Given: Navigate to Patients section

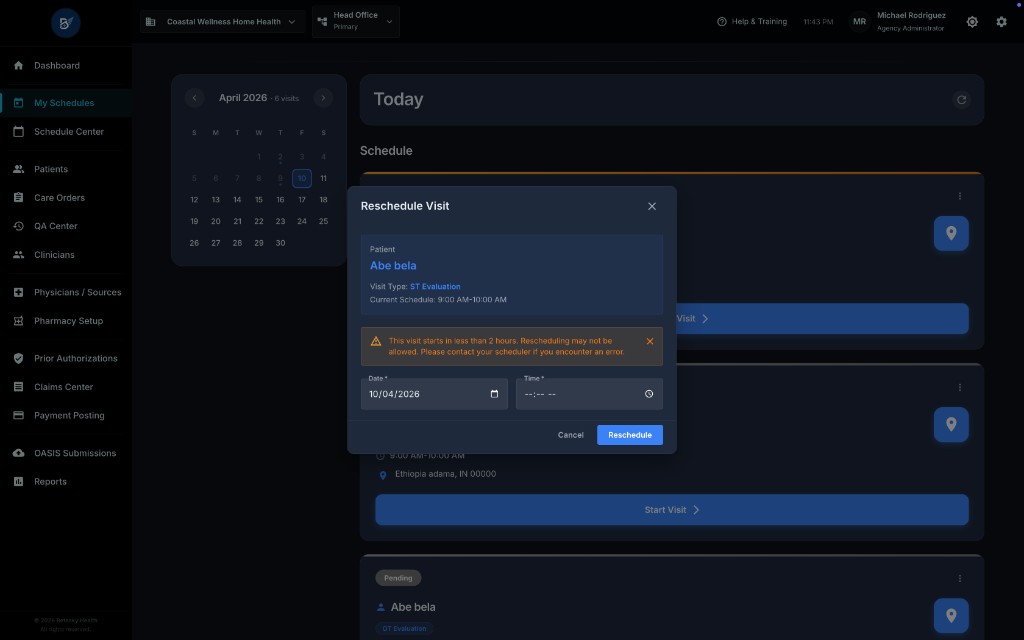Looking at the screenshot, I should tap(65, 169).
